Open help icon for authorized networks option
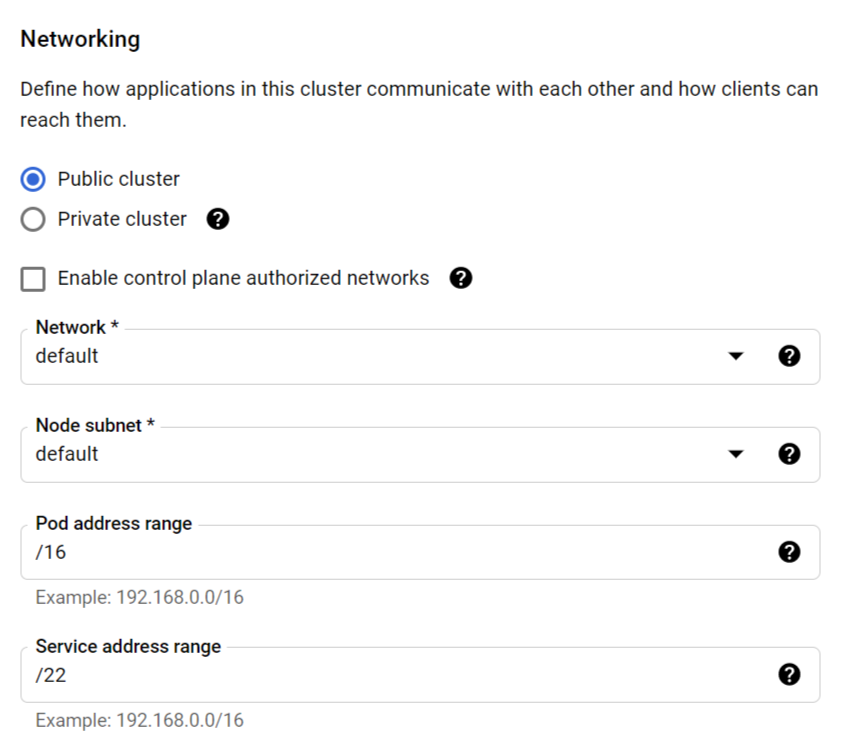 tap(461, 278)
